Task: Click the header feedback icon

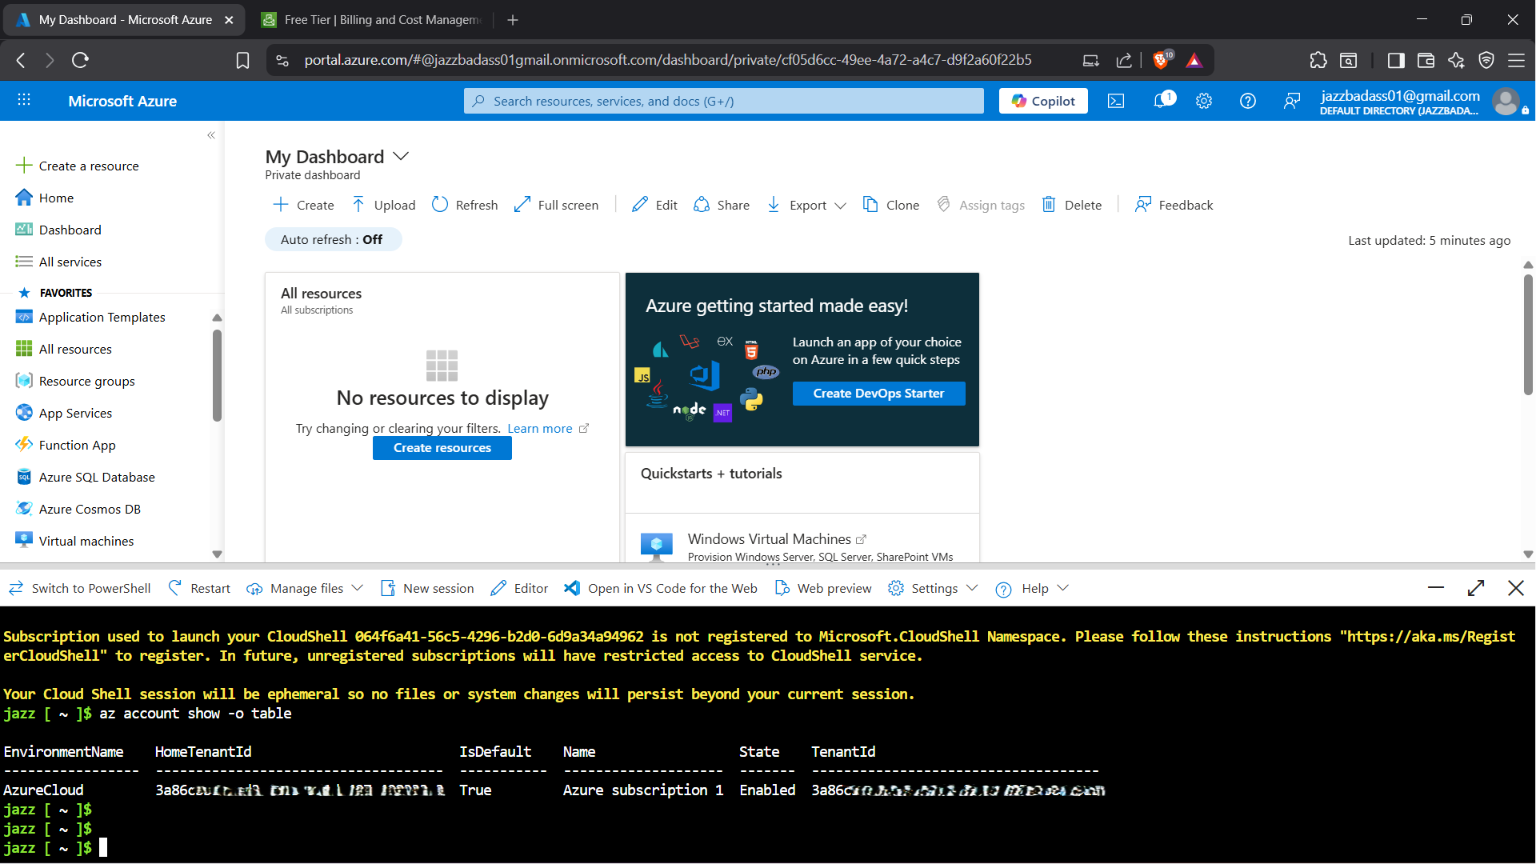Action: point(1292,101)
